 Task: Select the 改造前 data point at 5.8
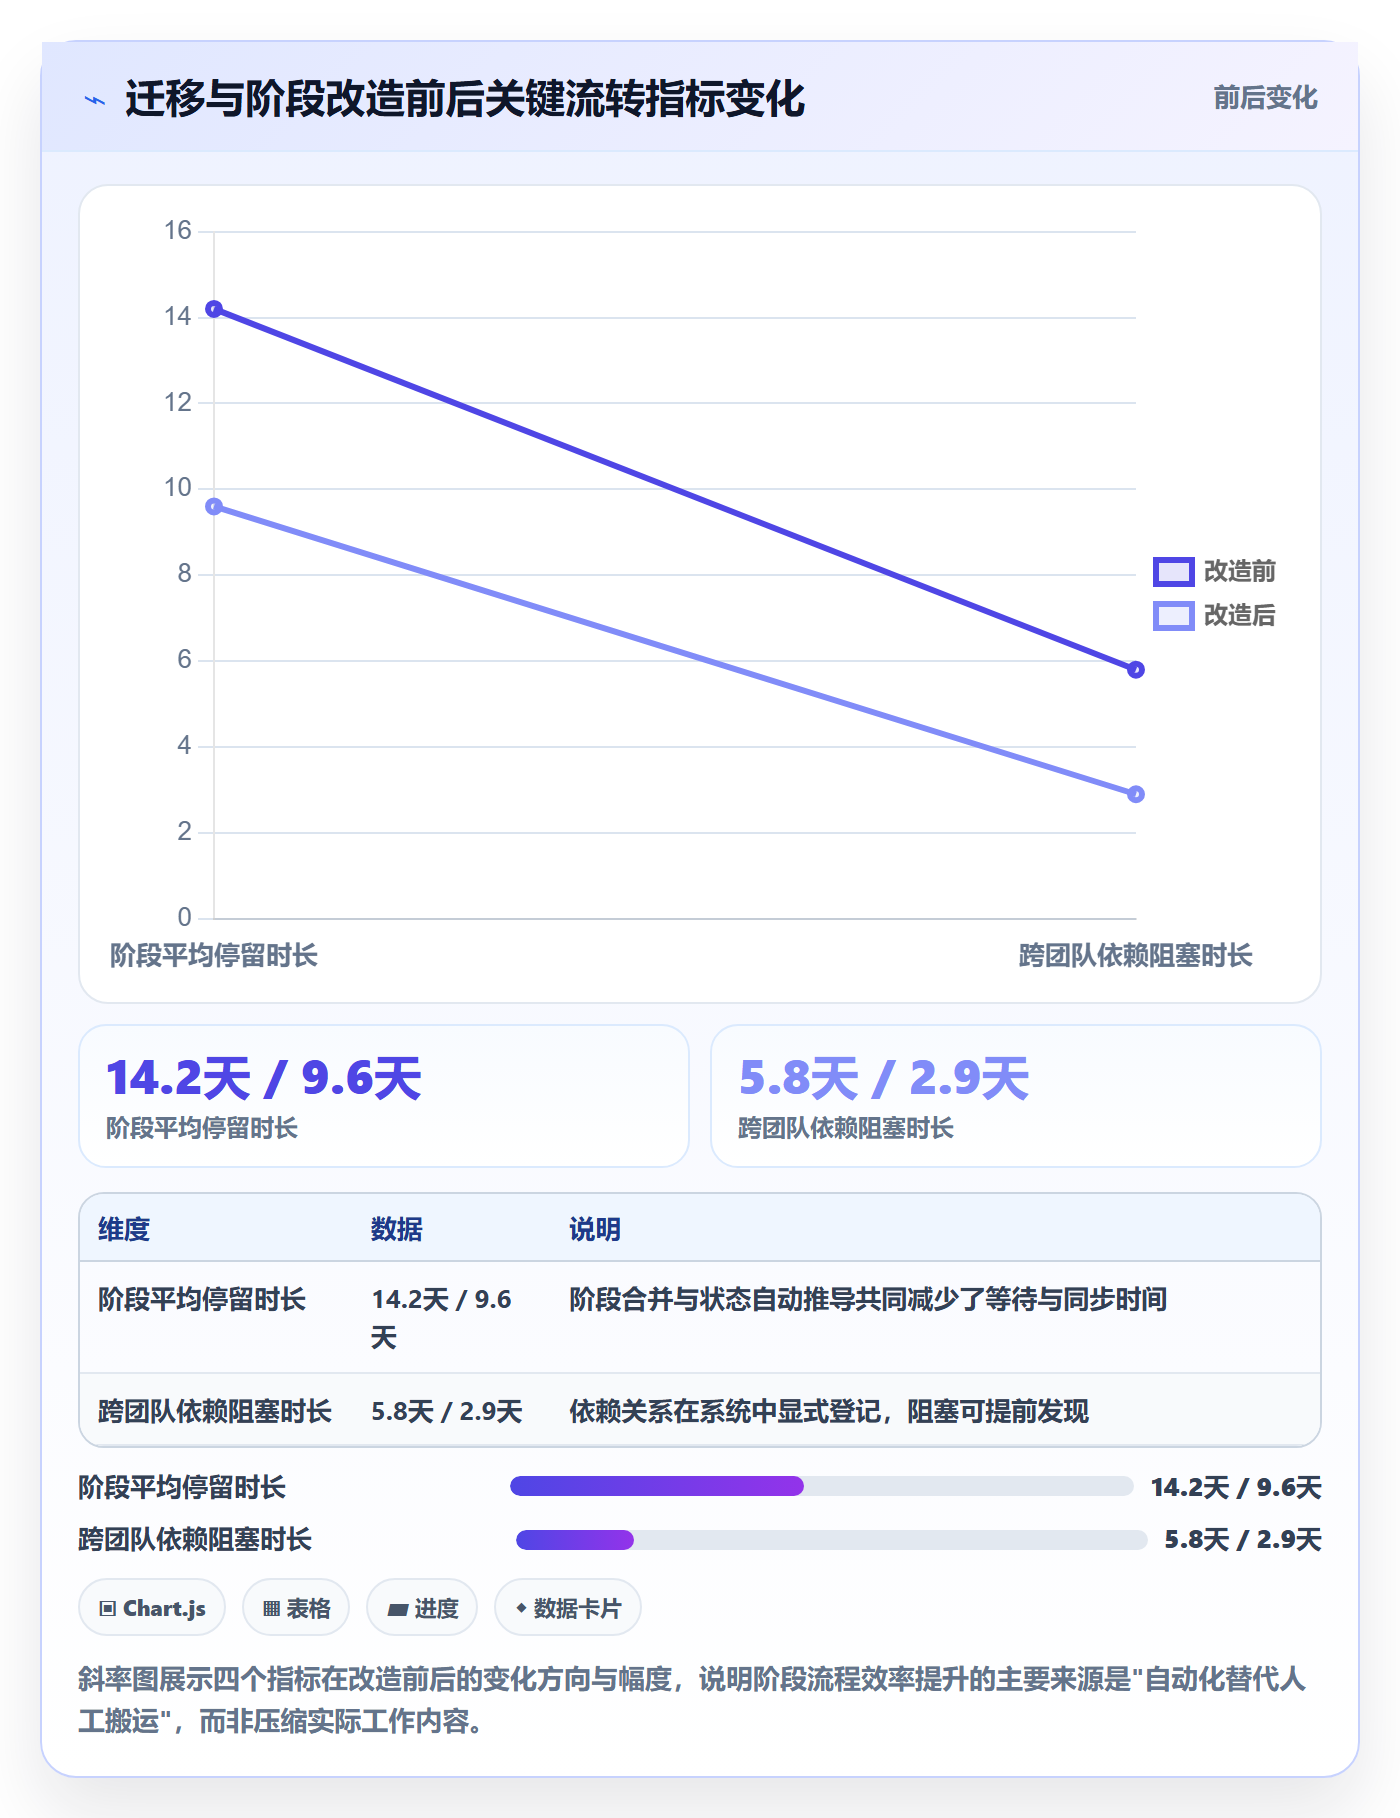(x=1136, y=670)
